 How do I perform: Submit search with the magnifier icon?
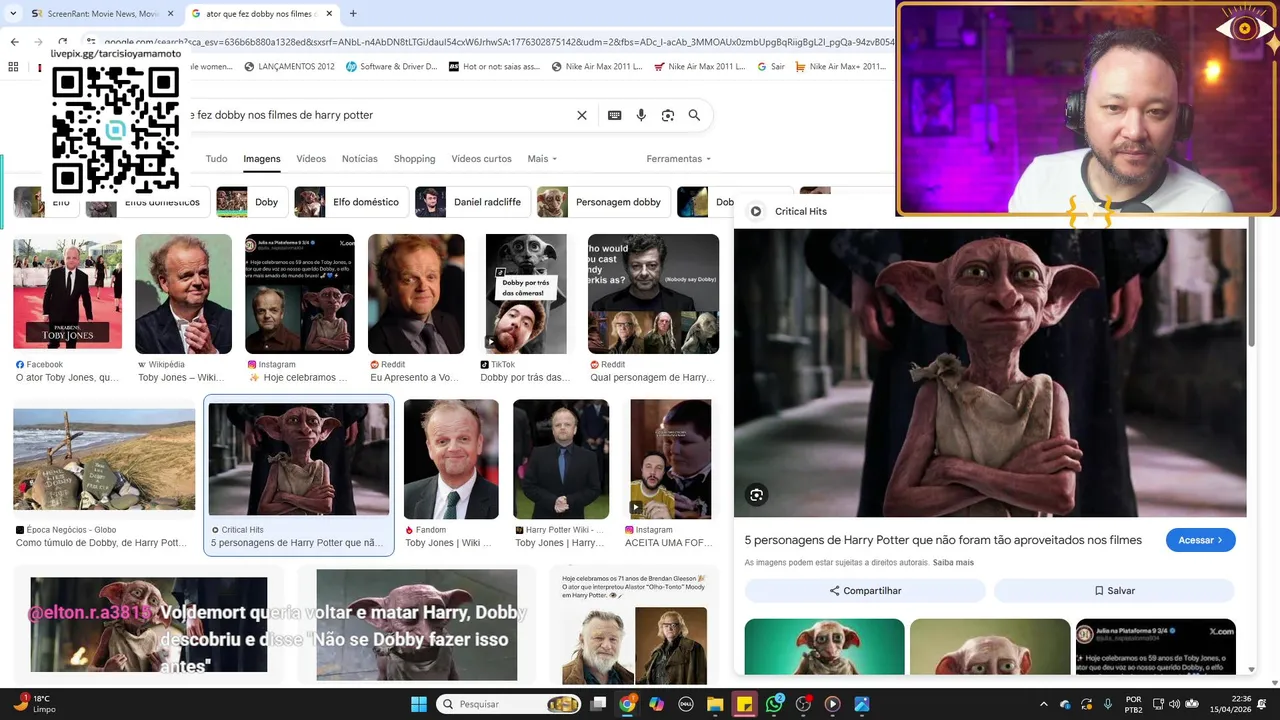point(694,115)
